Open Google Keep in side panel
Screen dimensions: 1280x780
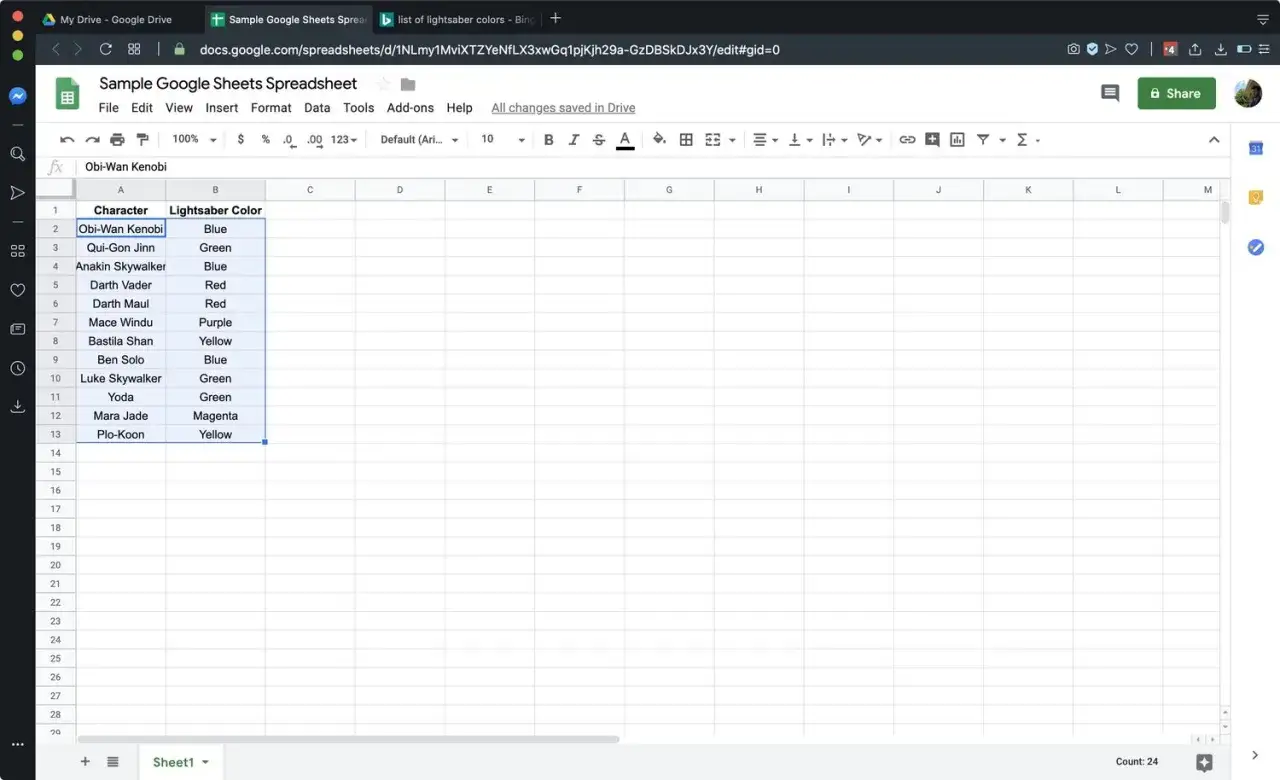coord(1256,198)
